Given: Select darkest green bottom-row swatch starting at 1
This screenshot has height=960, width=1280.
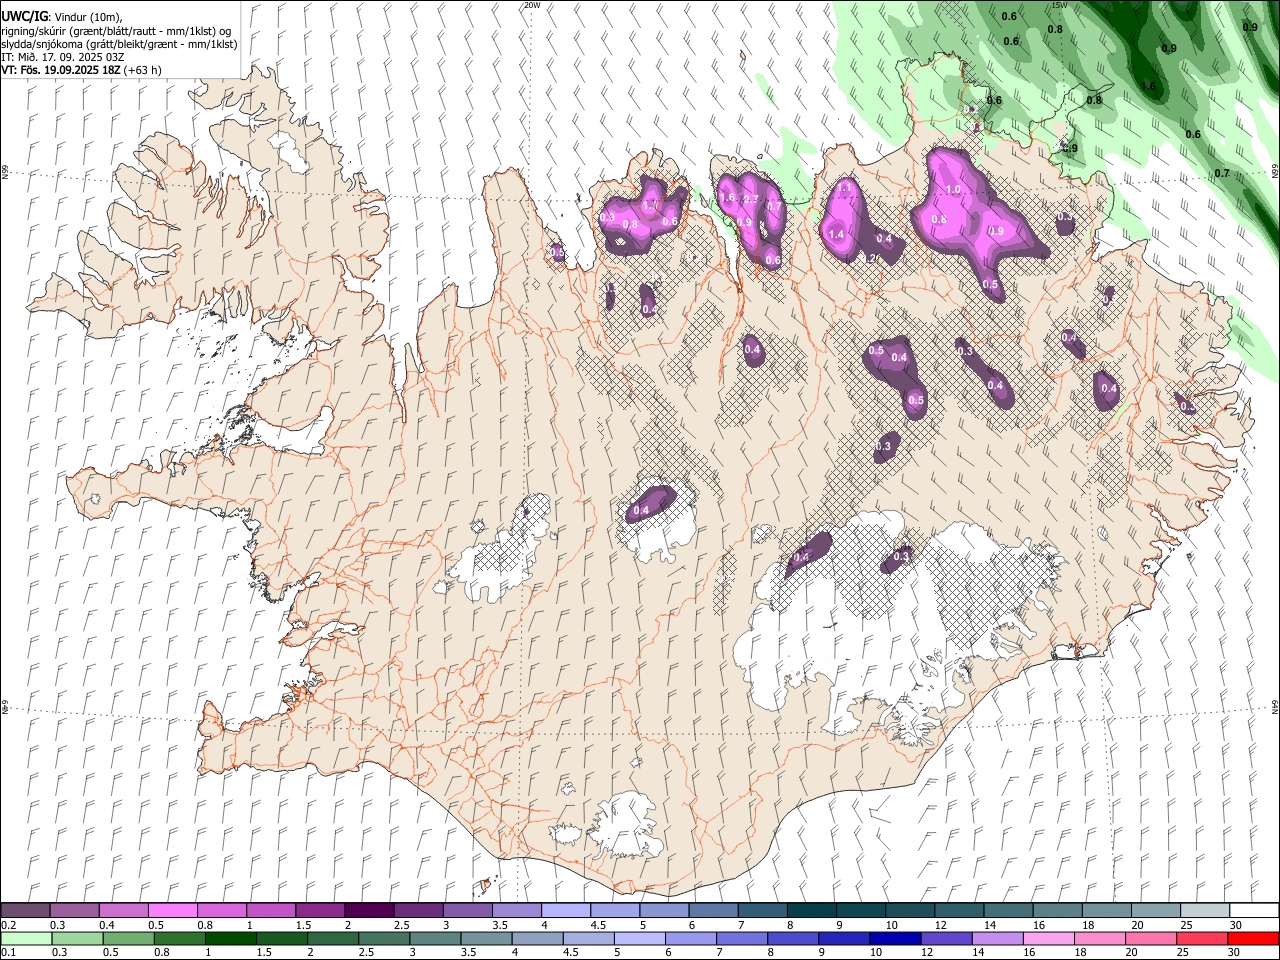Looking at the screenshot, I should pos(230,938).
